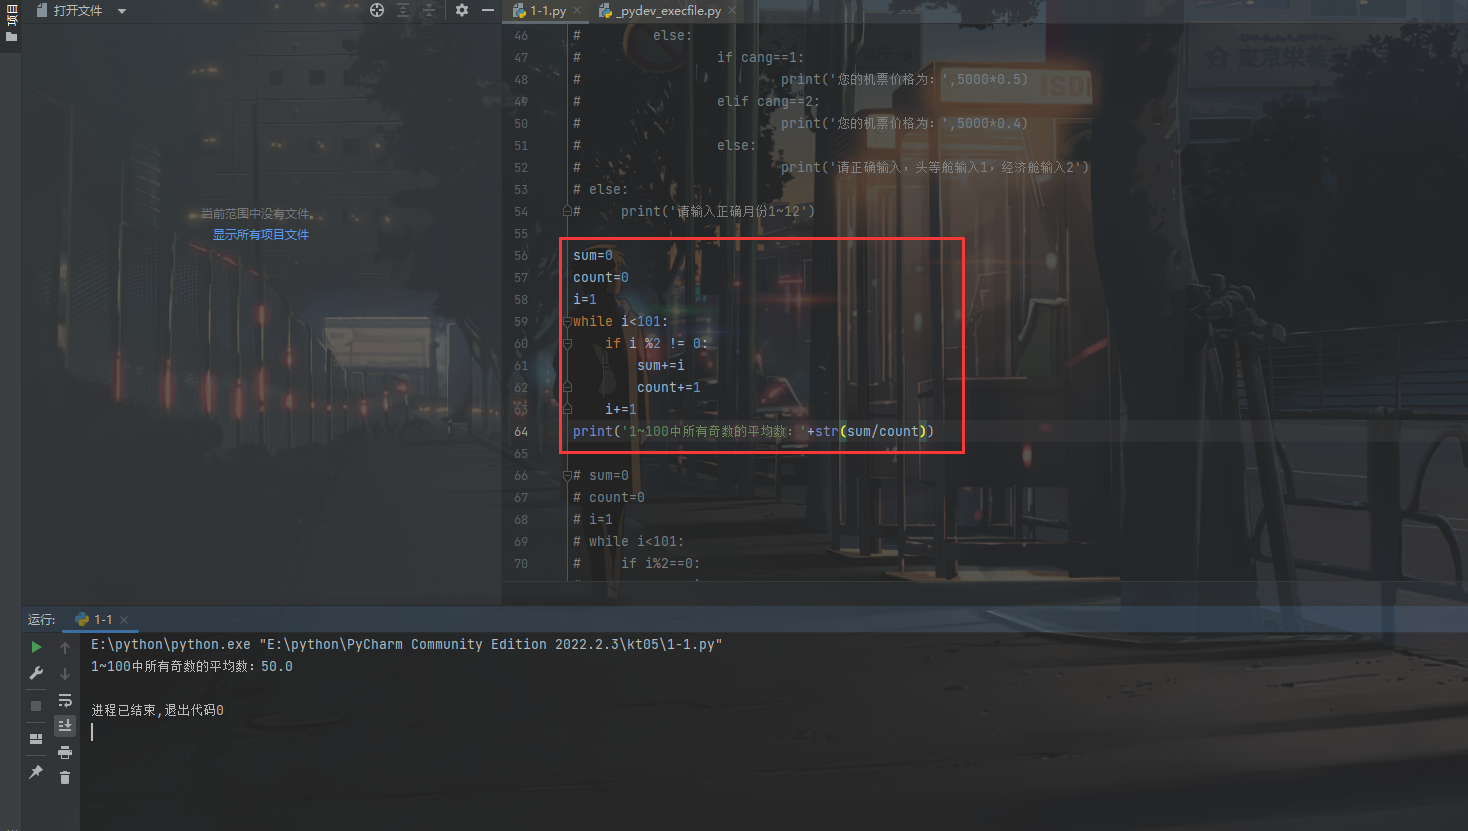Click the 'sum+=i' line

point(661,366)
